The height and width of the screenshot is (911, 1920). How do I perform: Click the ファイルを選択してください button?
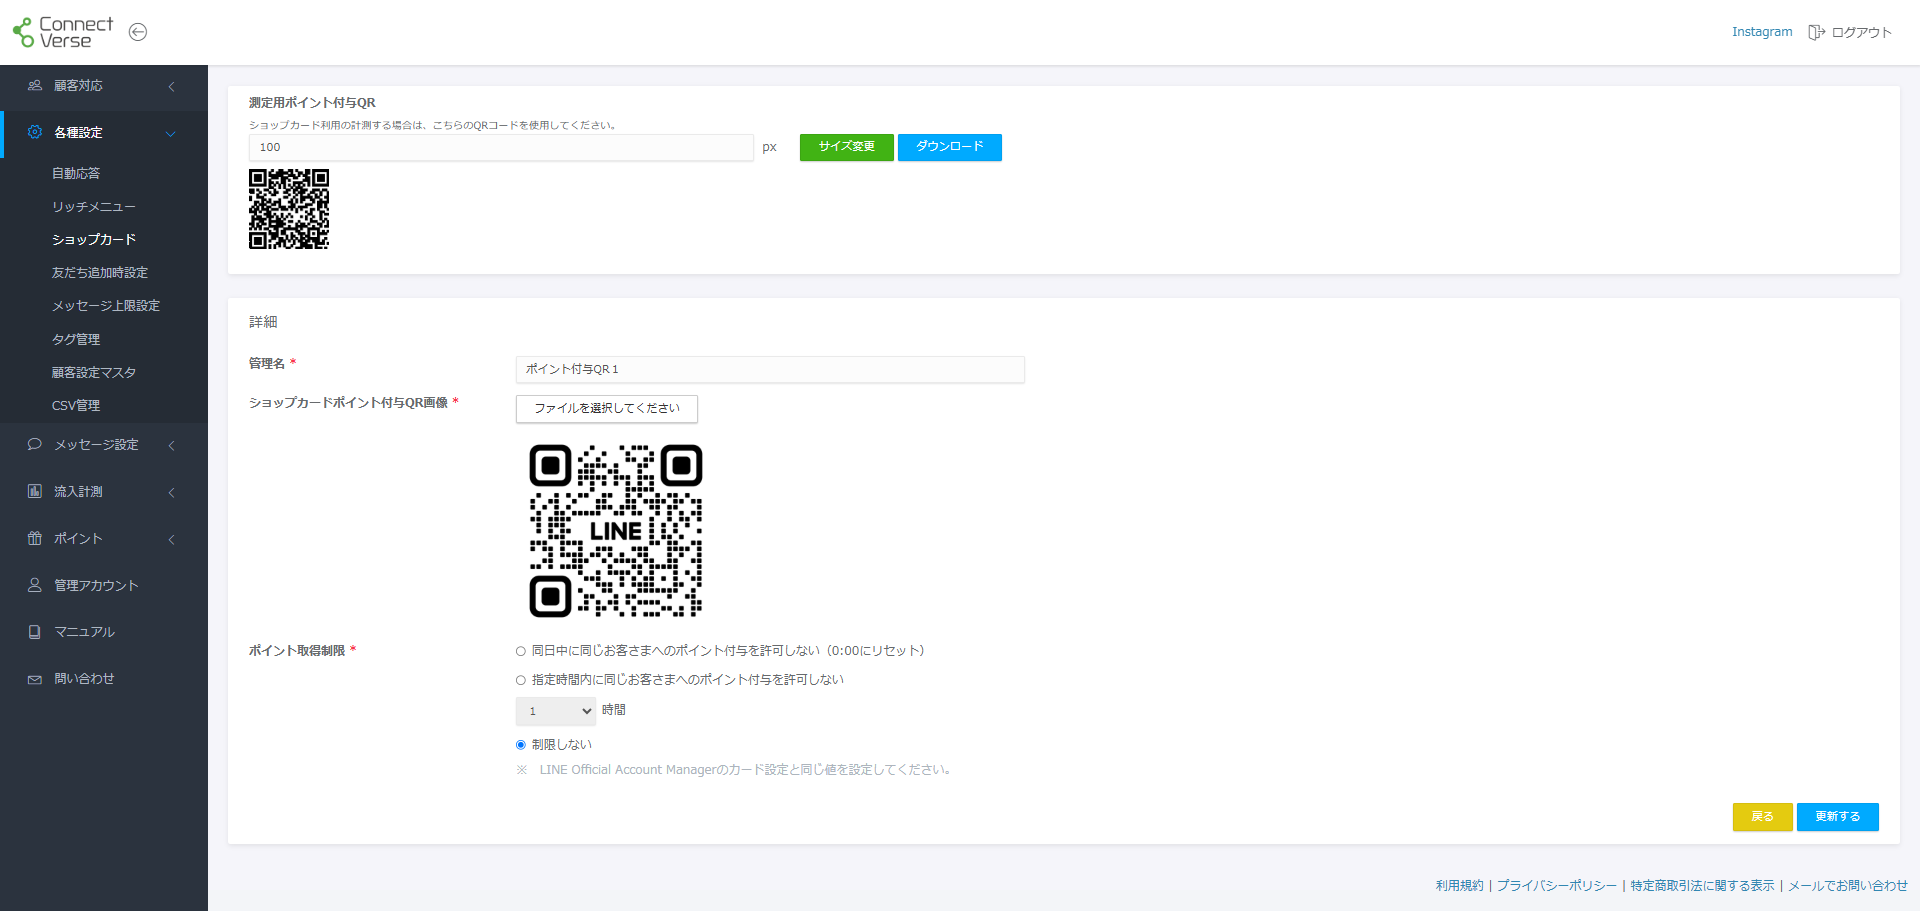(x=607, y=408)
